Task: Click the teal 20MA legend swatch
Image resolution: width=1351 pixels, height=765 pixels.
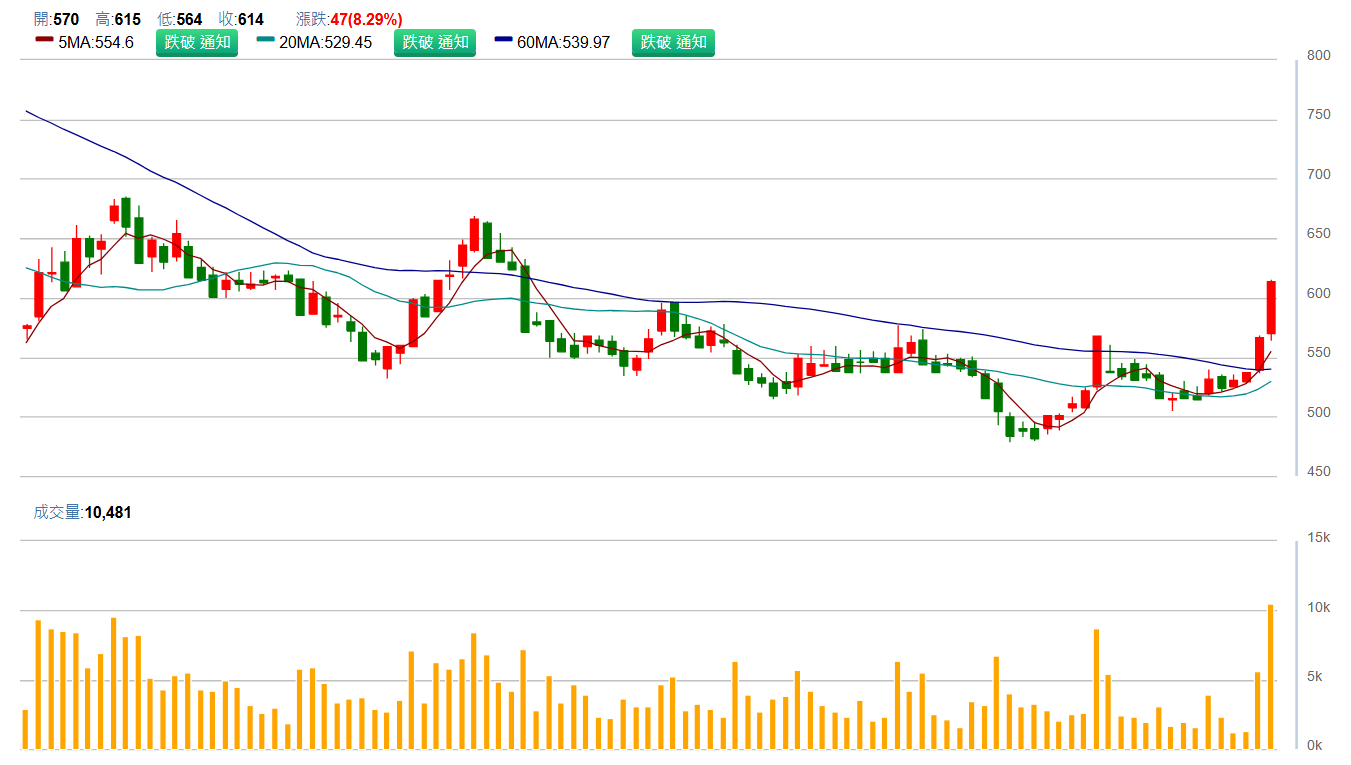Action: 265,41
